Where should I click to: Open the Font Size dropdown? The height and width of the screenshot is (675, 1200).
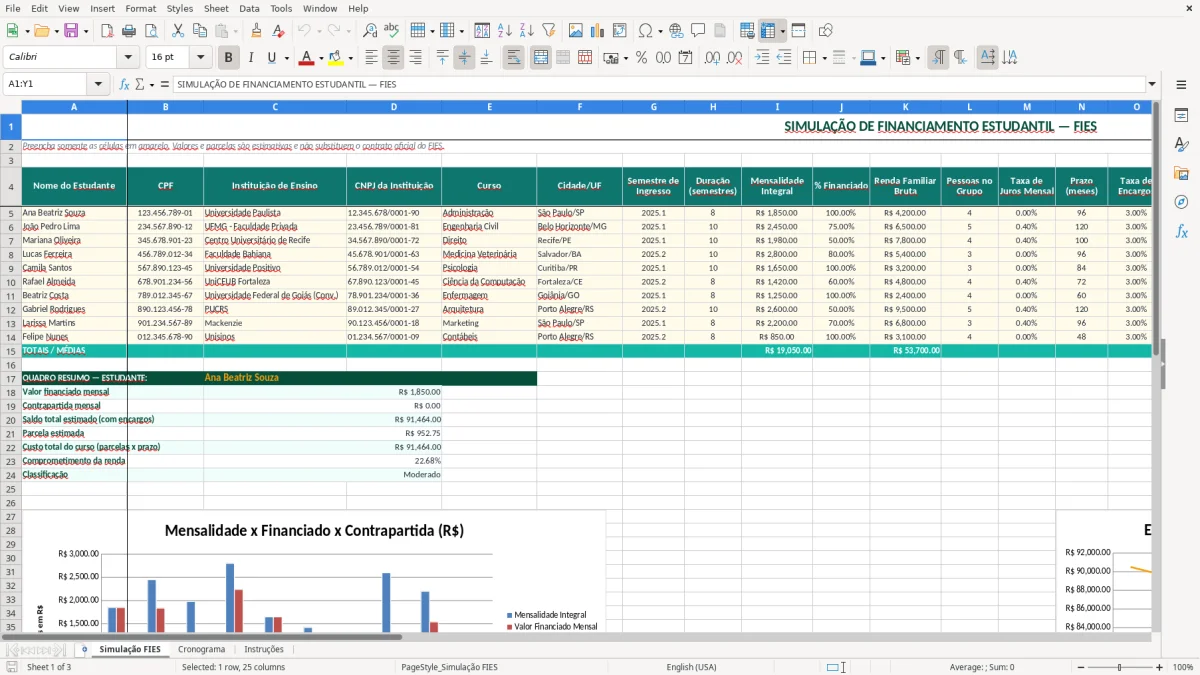point(201,58)
